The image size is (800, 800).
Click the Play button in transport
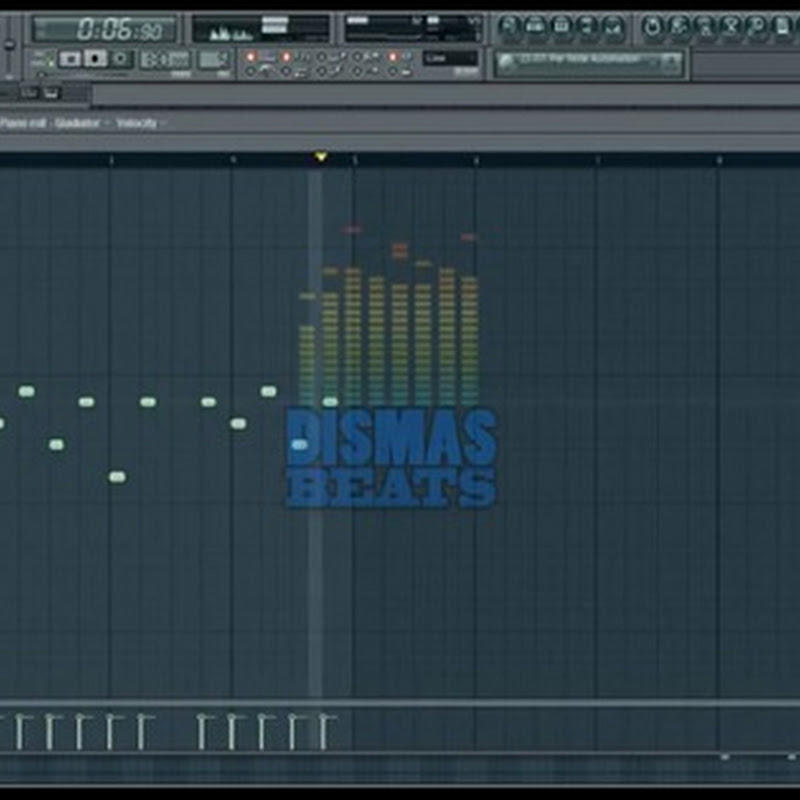70,59
